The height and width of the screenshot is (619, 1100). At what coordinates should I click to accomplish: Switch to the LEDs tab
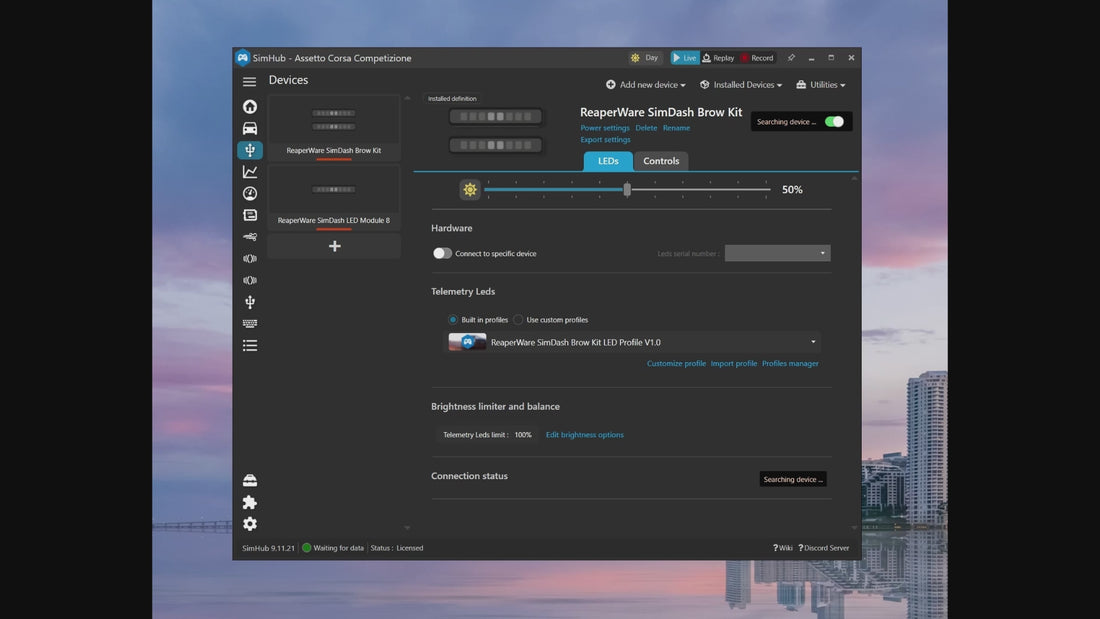coord(608,161)
